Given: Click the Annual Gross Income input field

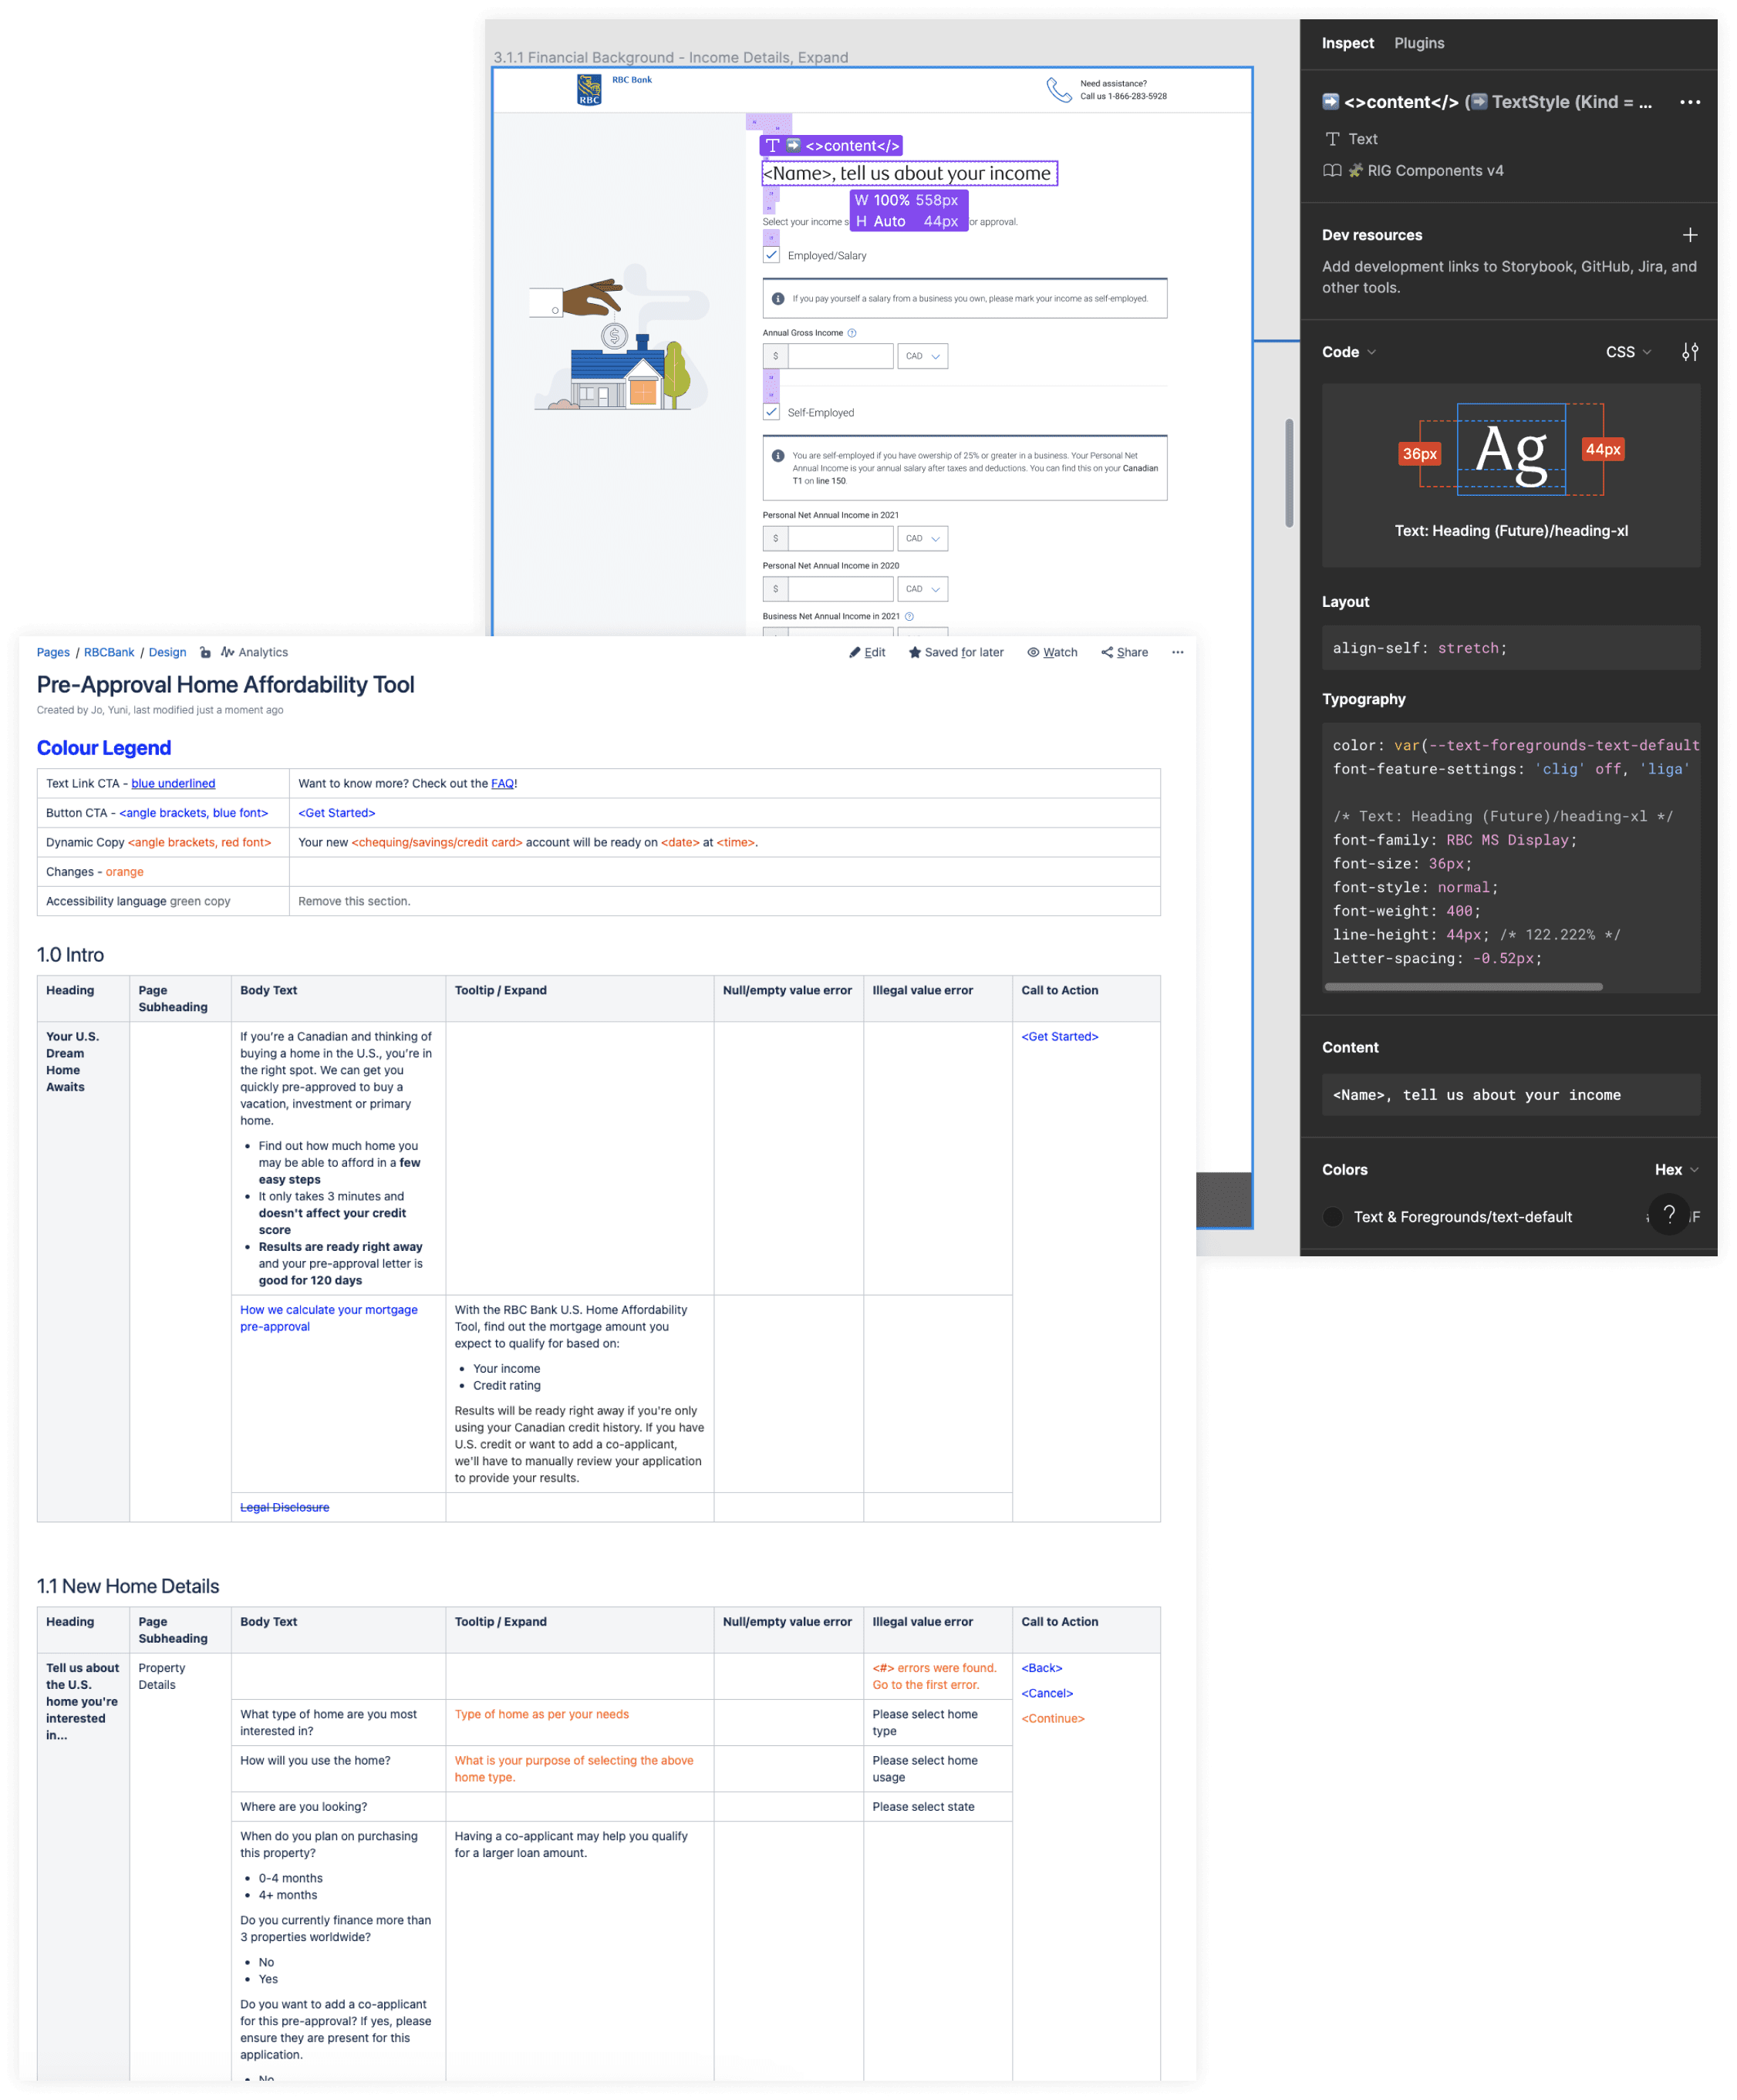Looking at the screenshot, I should tap(839, 356).
